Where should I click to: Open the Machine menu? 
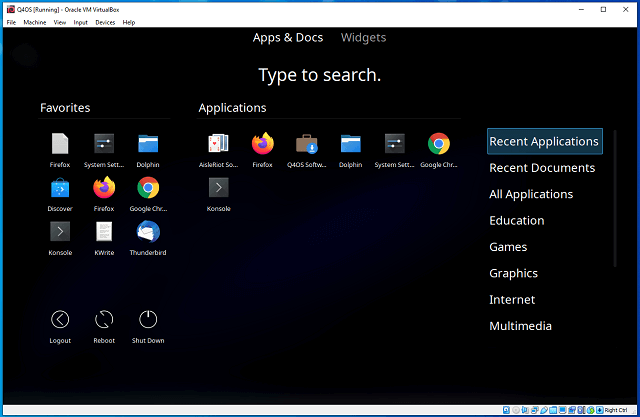[35, 22]
